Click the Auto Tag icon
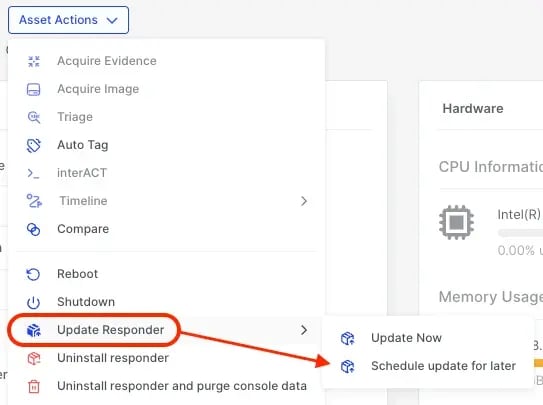543x405 pixels. click(x=34, y=145)
